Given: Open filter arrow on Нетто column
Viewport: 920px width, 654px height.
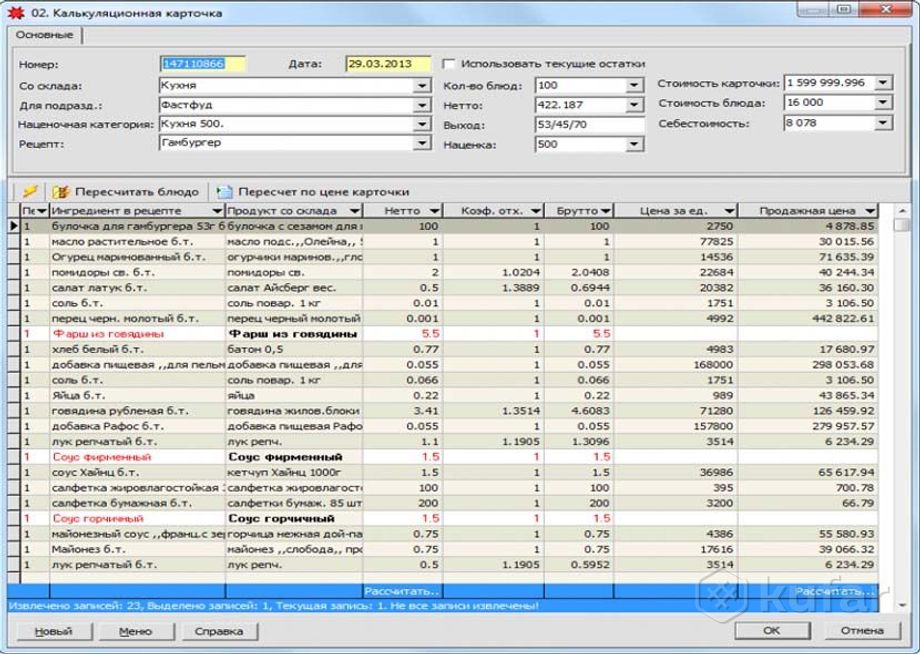Looking at the screenshot, I should point(434,212).
